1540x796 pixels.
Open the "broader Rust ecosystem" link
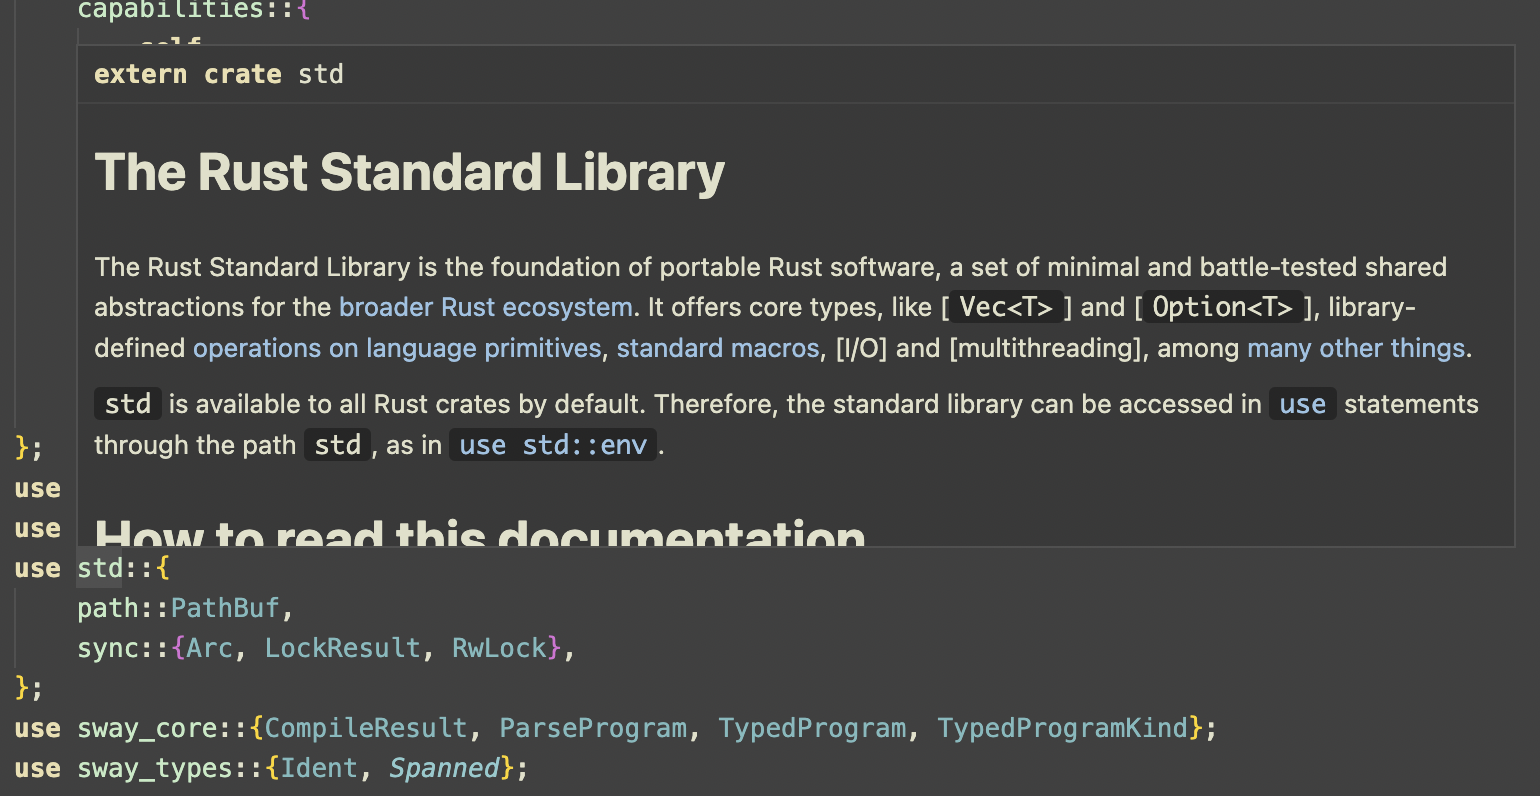coord(485,307)
